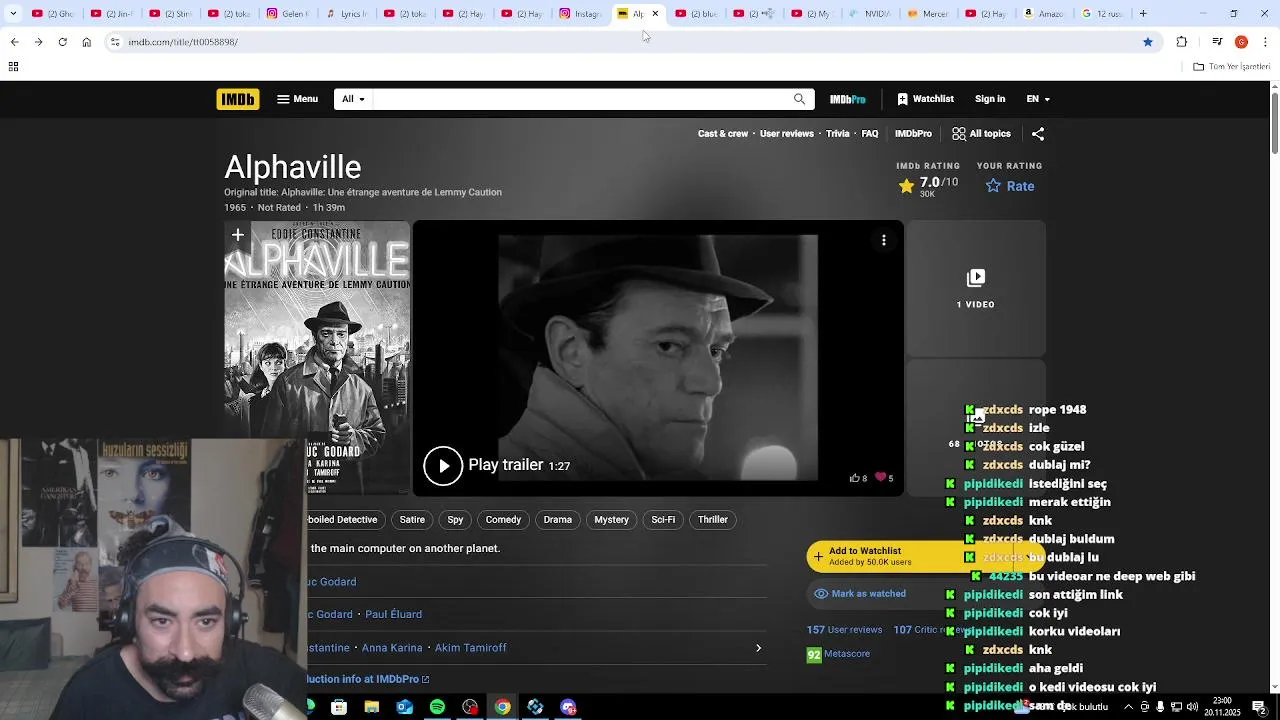1280x720 pixels.
Task: Expand stars row chevron arrow
Action: 758,648
